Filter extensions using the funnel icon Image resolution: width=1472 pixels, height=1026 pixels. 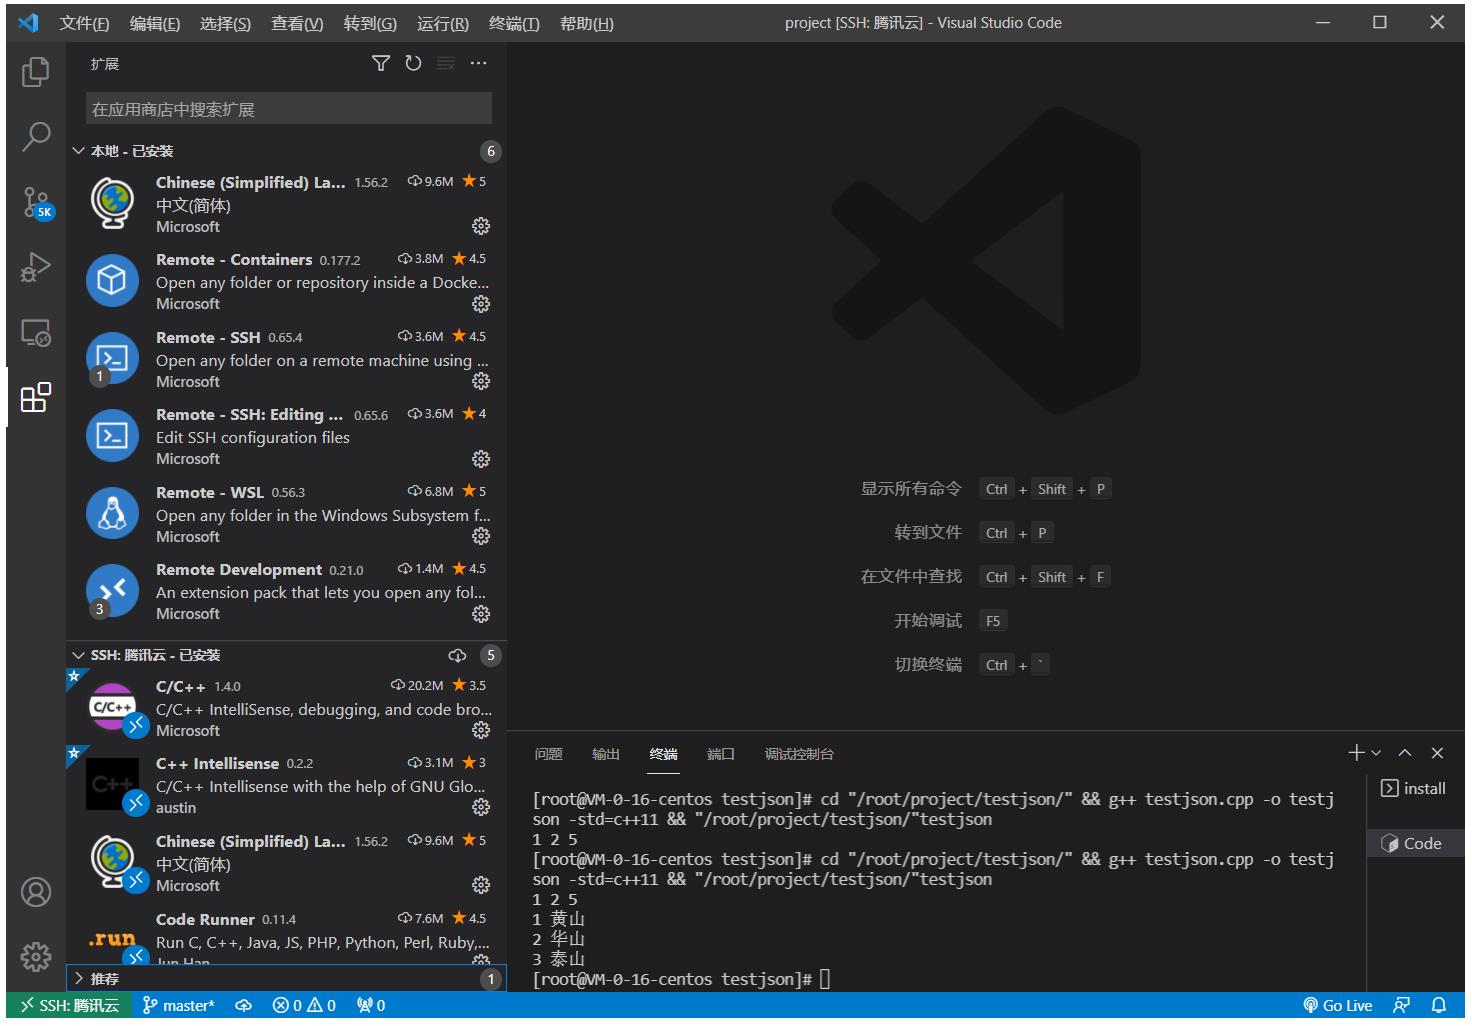381,63
